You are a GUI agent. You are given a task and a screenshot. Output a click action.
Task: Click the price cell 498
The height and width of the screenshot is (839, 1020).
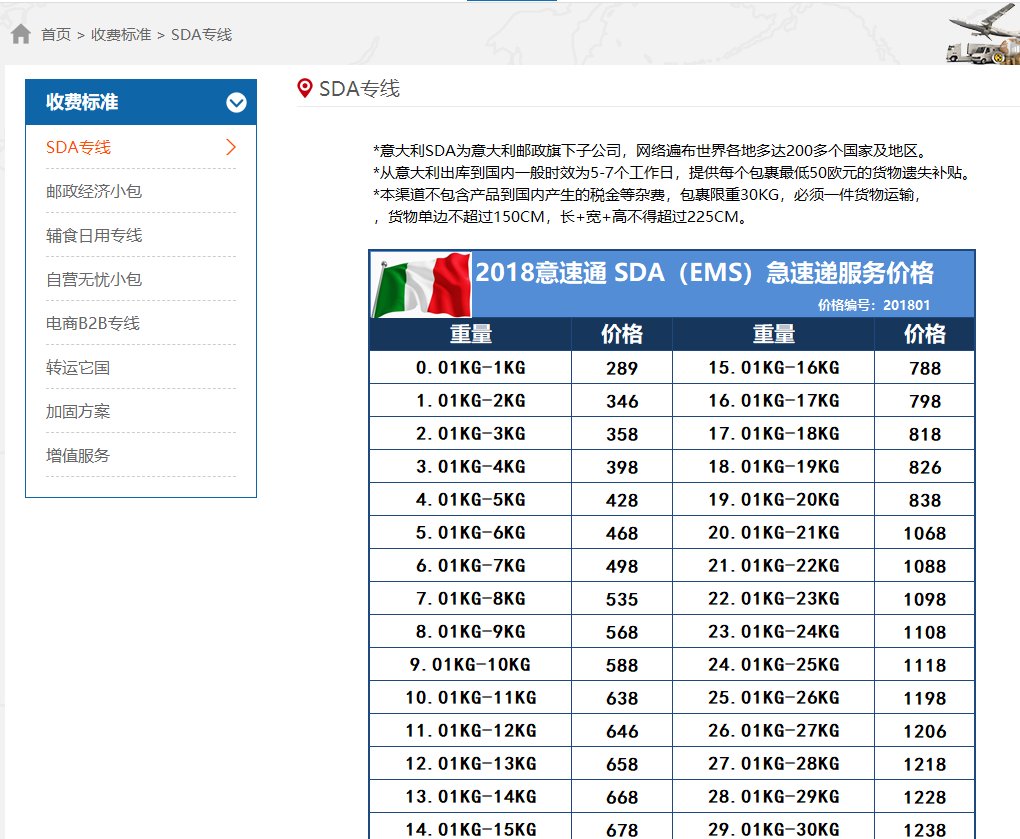(x=622, y=566)
